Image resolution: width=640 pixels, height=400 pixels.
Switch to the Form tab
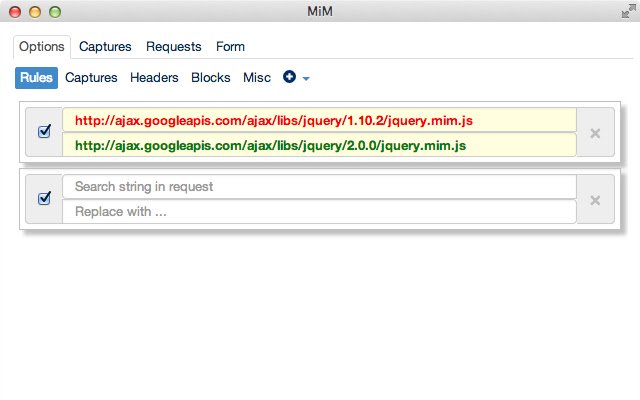coord(230,47)
